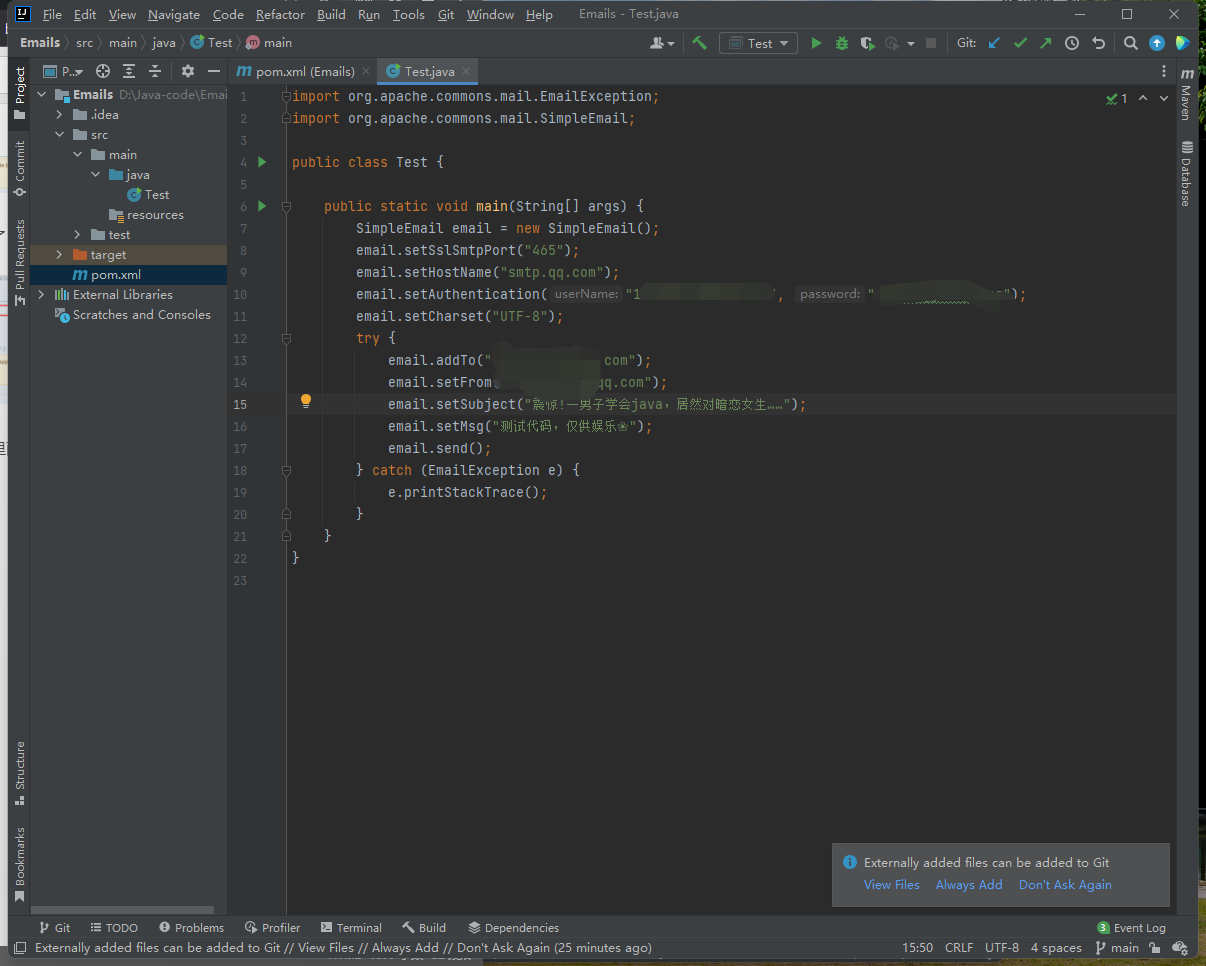
Task: Click the Build project hammer icon
Action: point(700,43)
